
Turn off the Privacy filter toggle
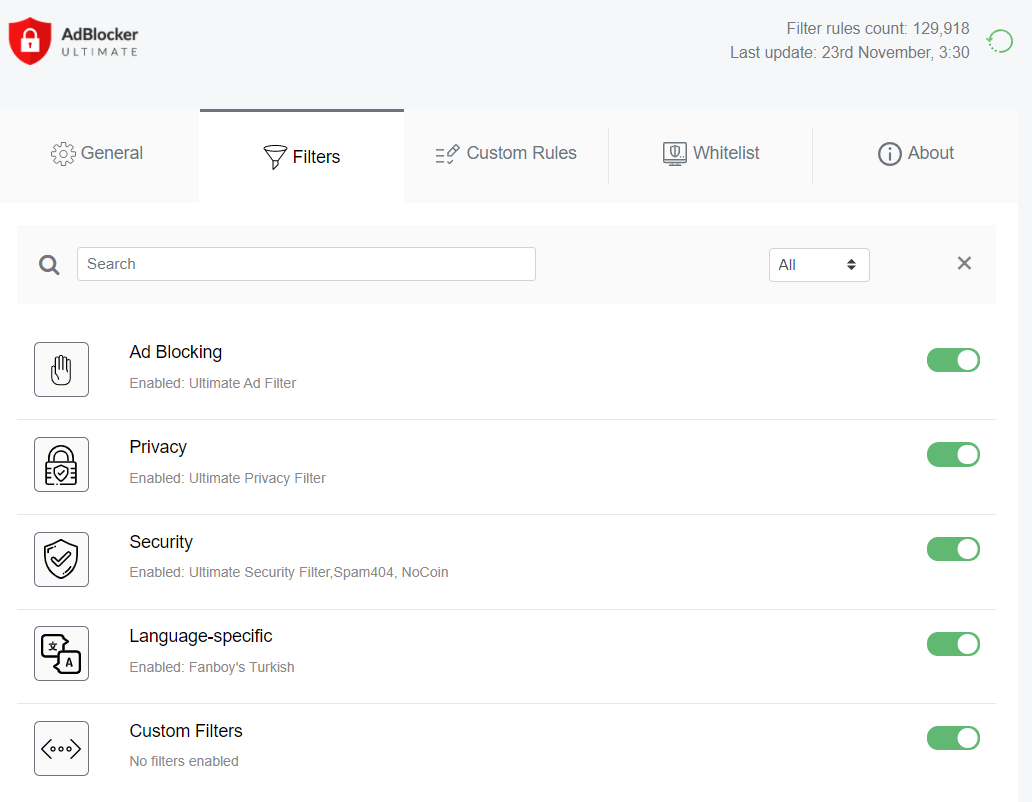pyautogui.click(x=953, y=455)
